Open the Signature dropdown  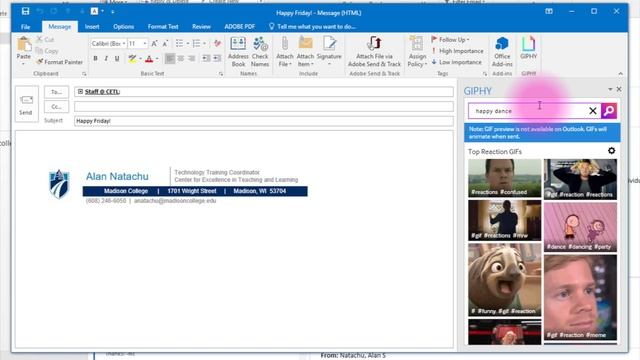(329, 52)
